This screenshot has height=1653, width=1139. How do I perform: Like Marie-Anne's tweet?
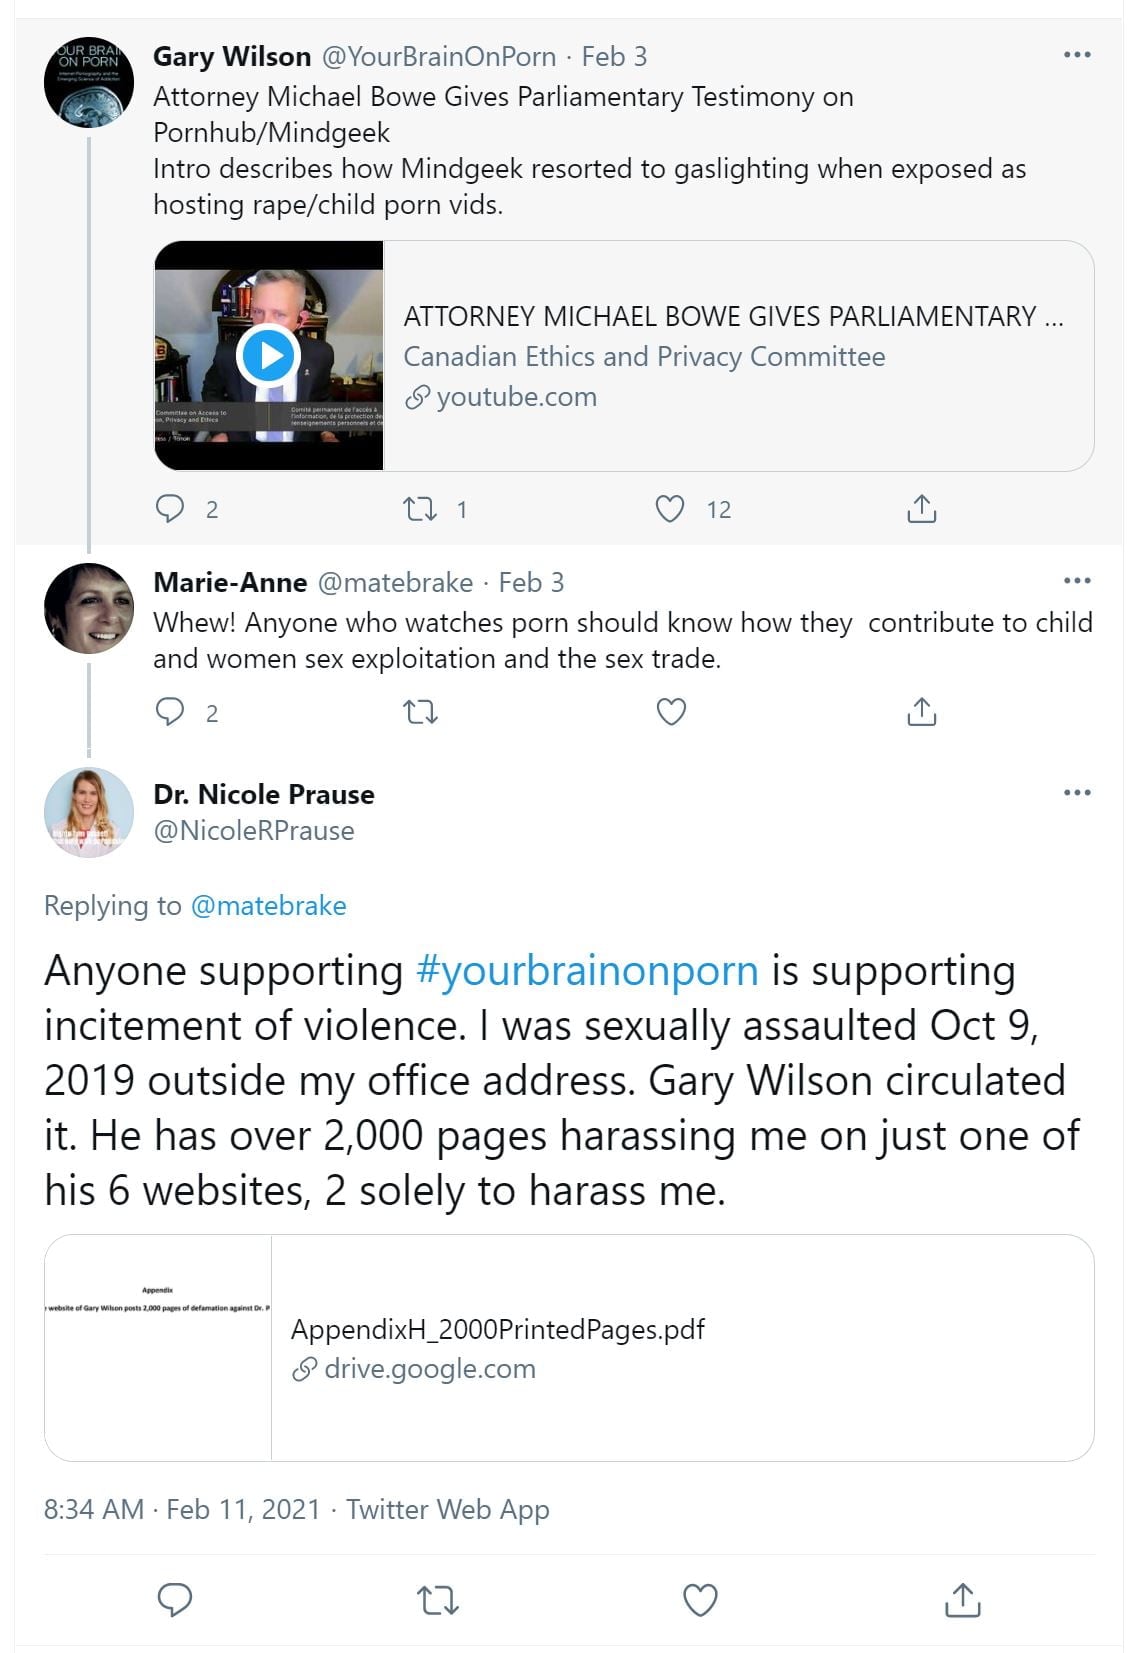670,712
